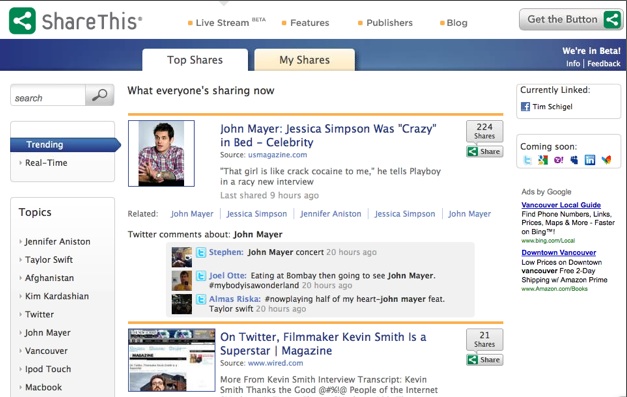Click the Stephen username link
Viewport: 627px width, 397px height.
tap(226, 252)
